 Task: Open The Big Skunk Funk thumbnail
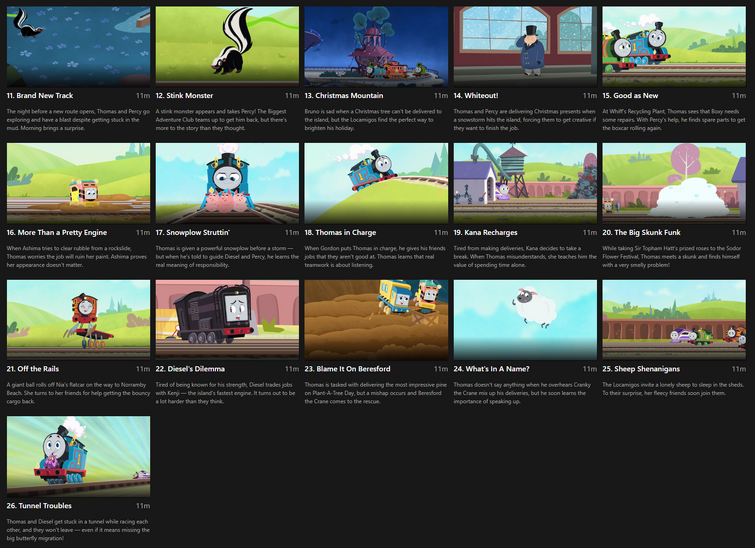click(674, 183)
